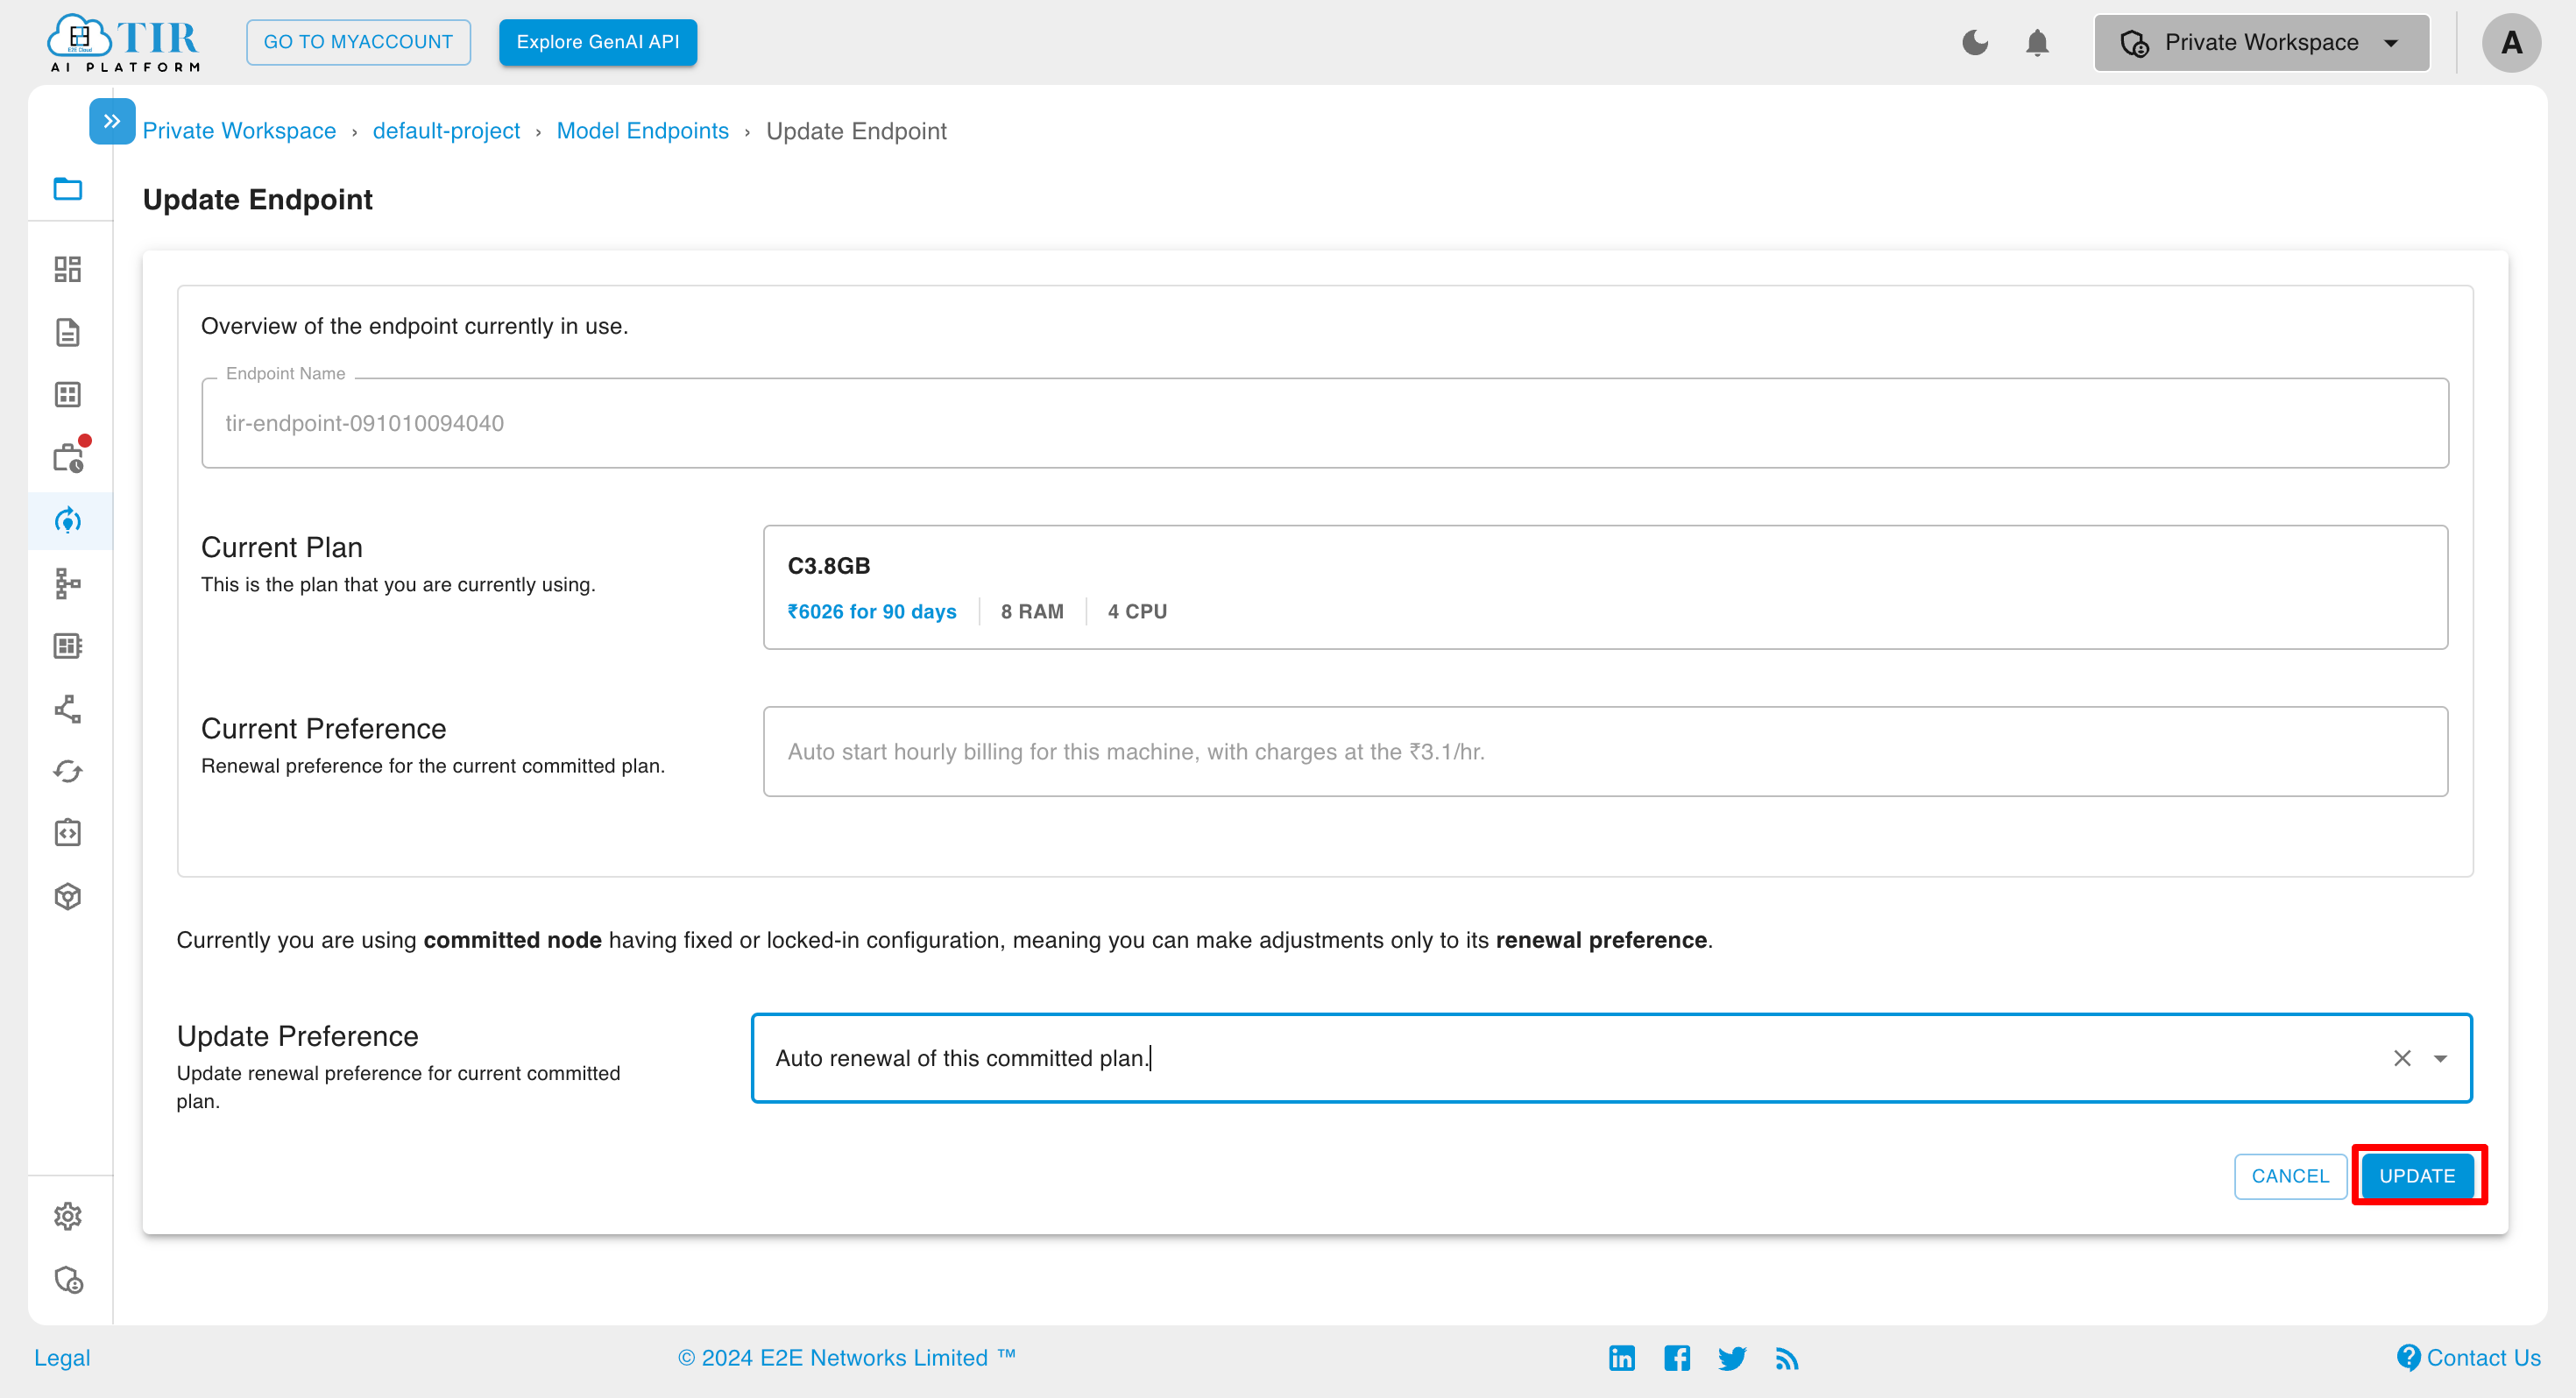This screenshot has width=2576, height=1398.
Task: Open the table grid icon in sidebar
Action: click(x=68, y=395)
